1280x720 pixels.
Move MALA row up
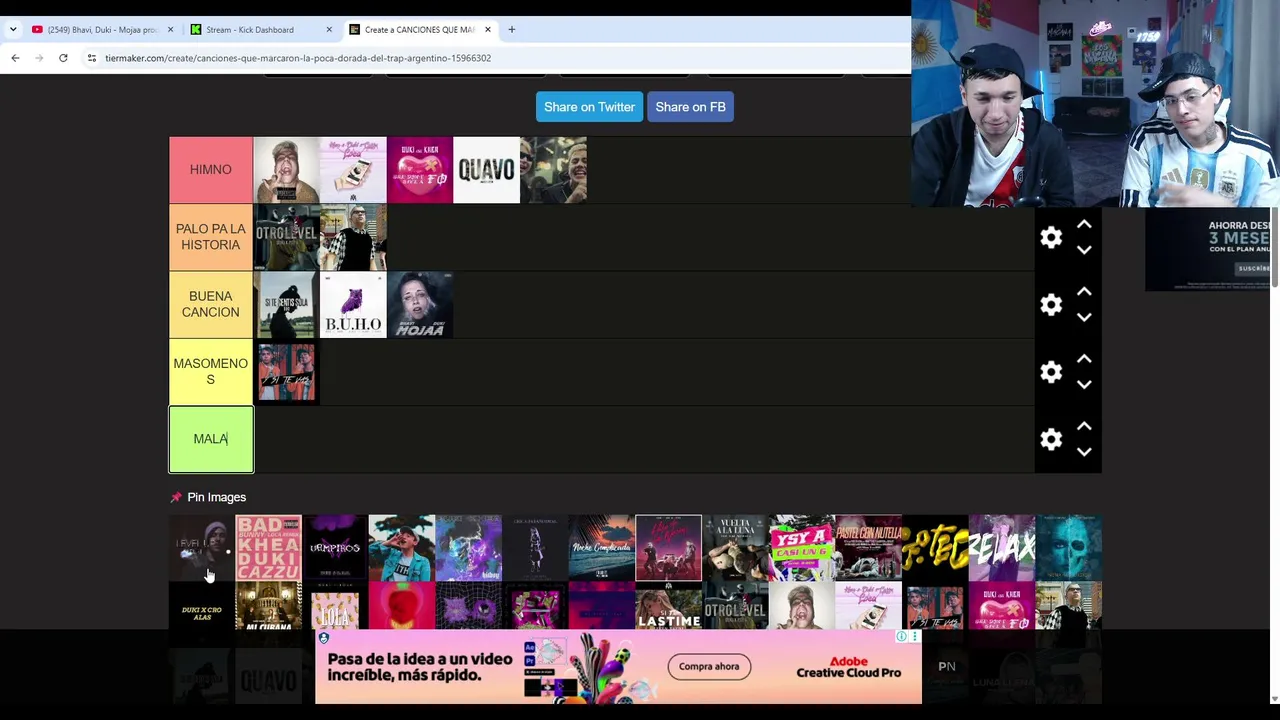(1084, 426)
